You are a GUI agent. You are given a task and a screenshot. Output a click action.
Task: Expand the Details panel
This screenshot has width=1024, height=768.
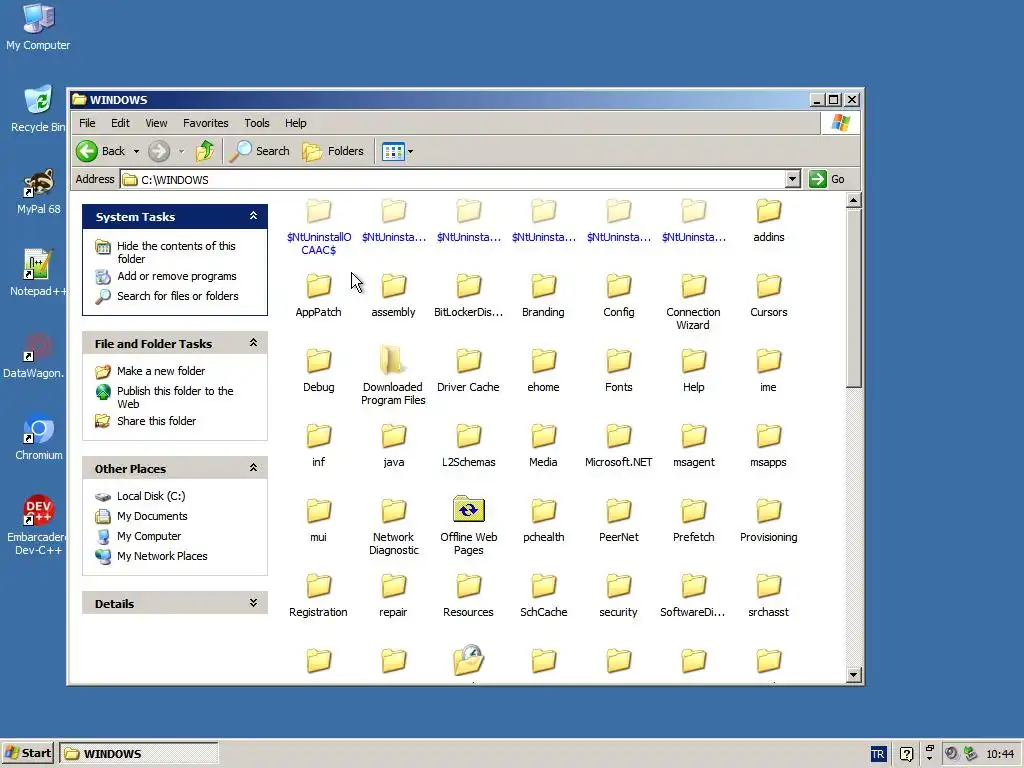pos(253,603)
